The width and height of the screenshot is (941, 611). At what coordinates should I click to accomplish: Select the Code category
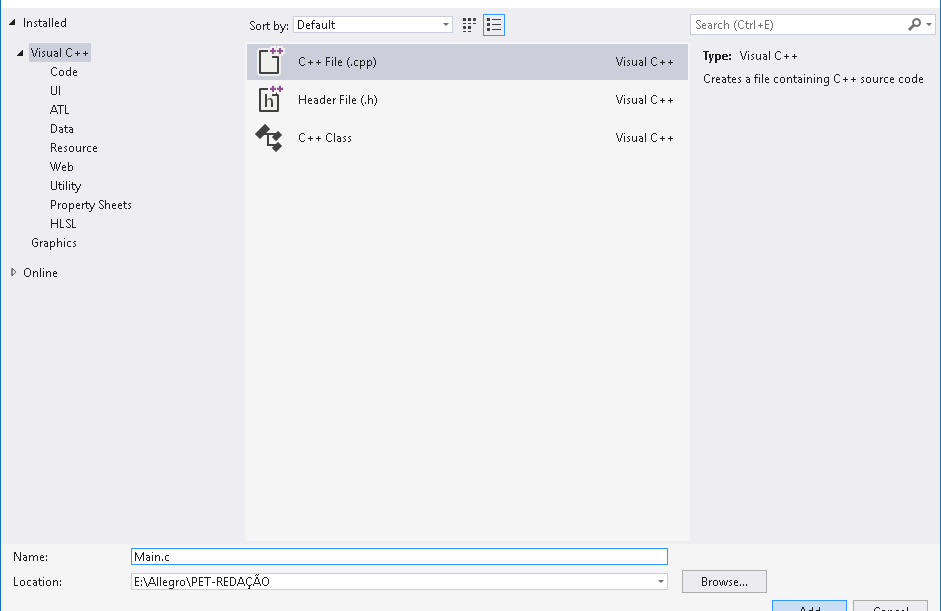[64, 72]
